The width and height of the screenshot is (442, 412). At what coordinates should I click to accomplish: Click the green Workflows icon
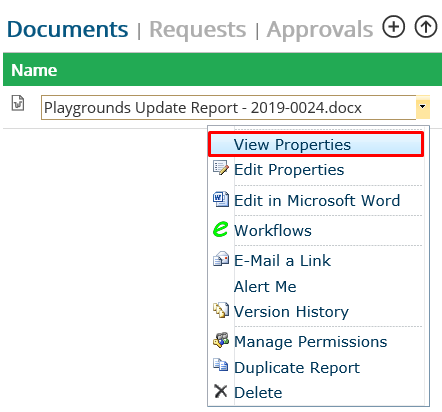(220, 229)
